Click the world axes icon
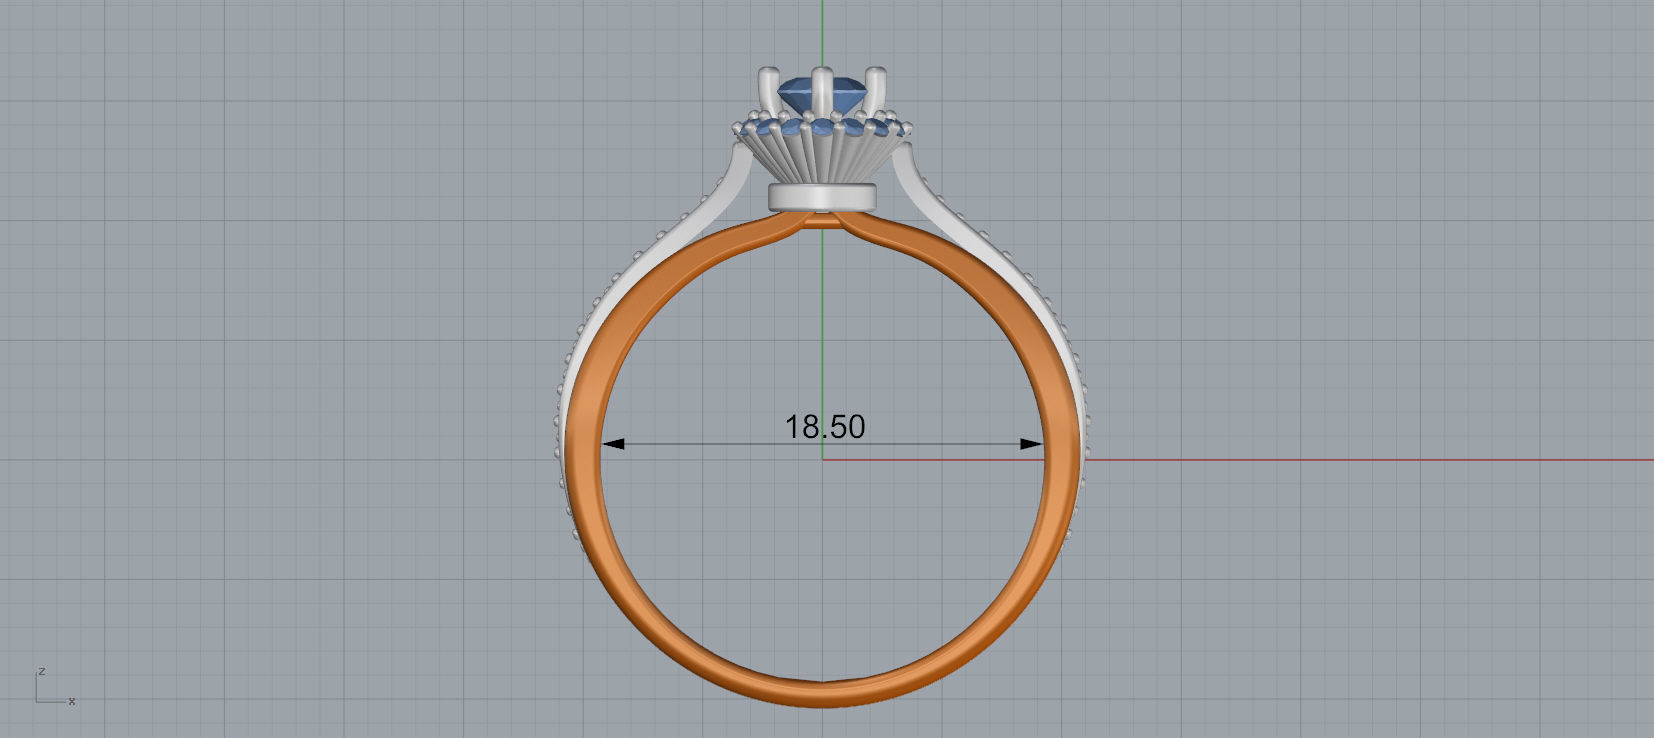1654x738 pixels. coord(55,686)
